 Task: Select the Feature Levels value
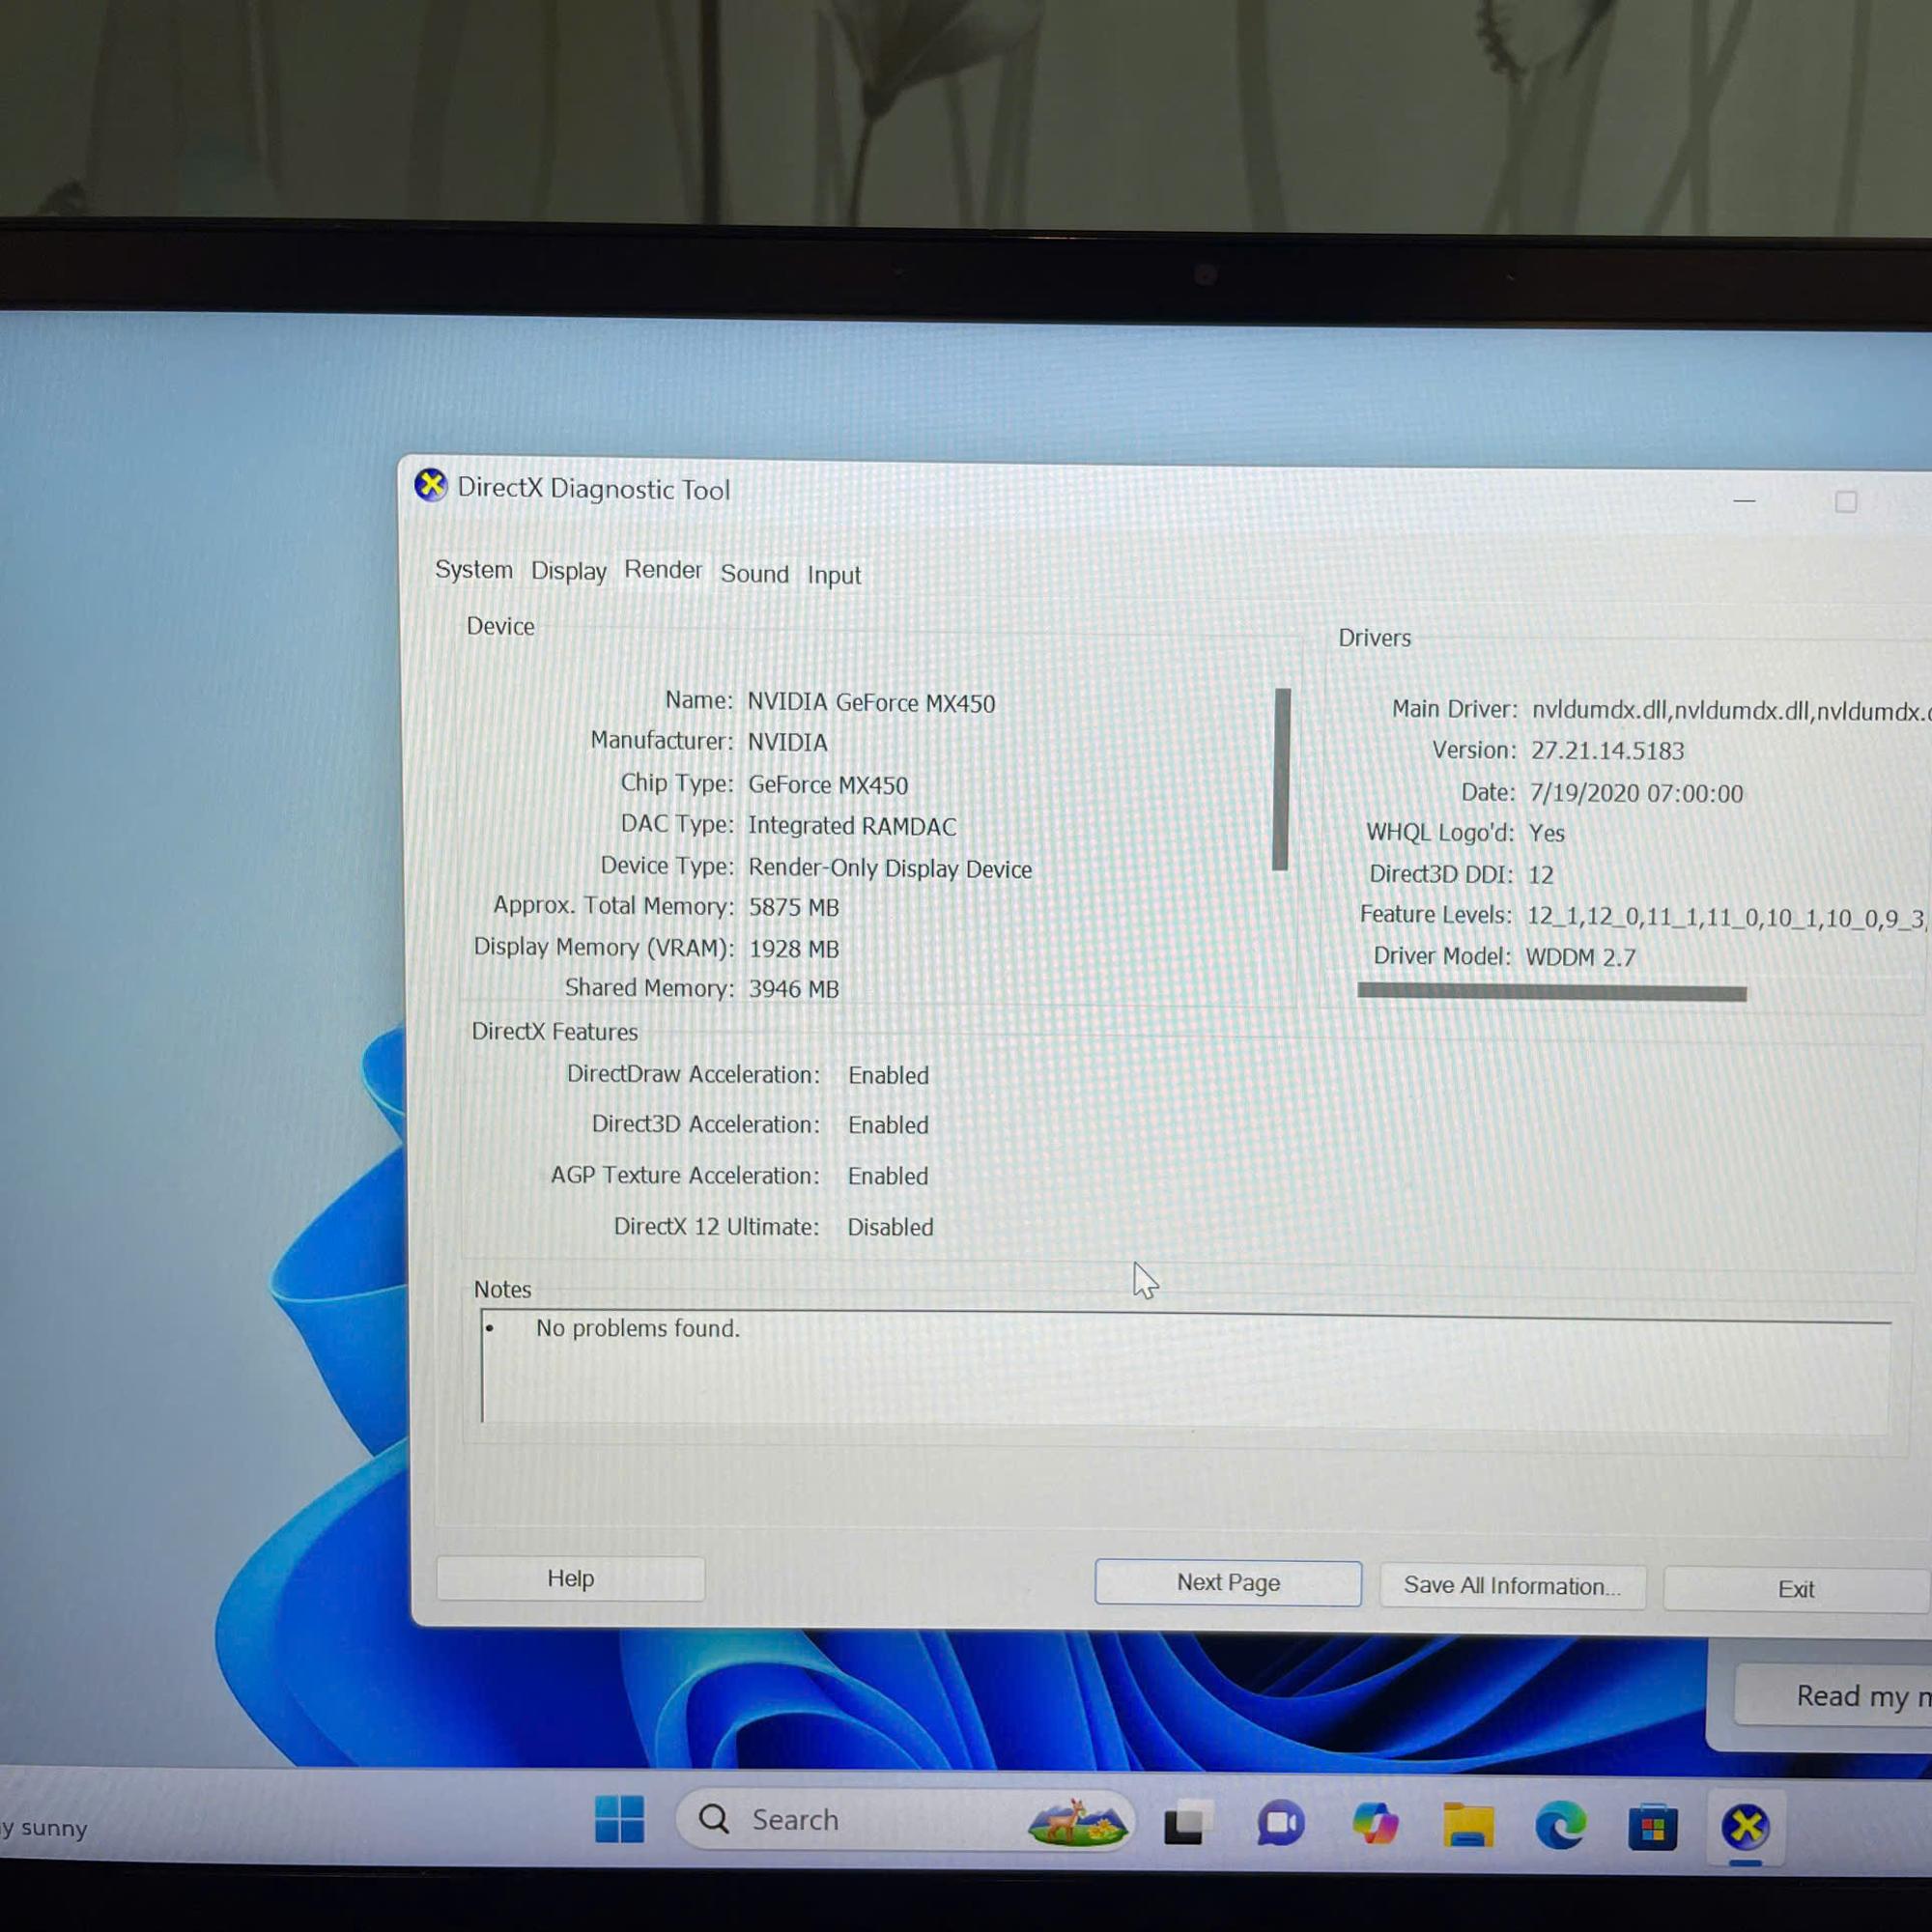point(1727,917)
